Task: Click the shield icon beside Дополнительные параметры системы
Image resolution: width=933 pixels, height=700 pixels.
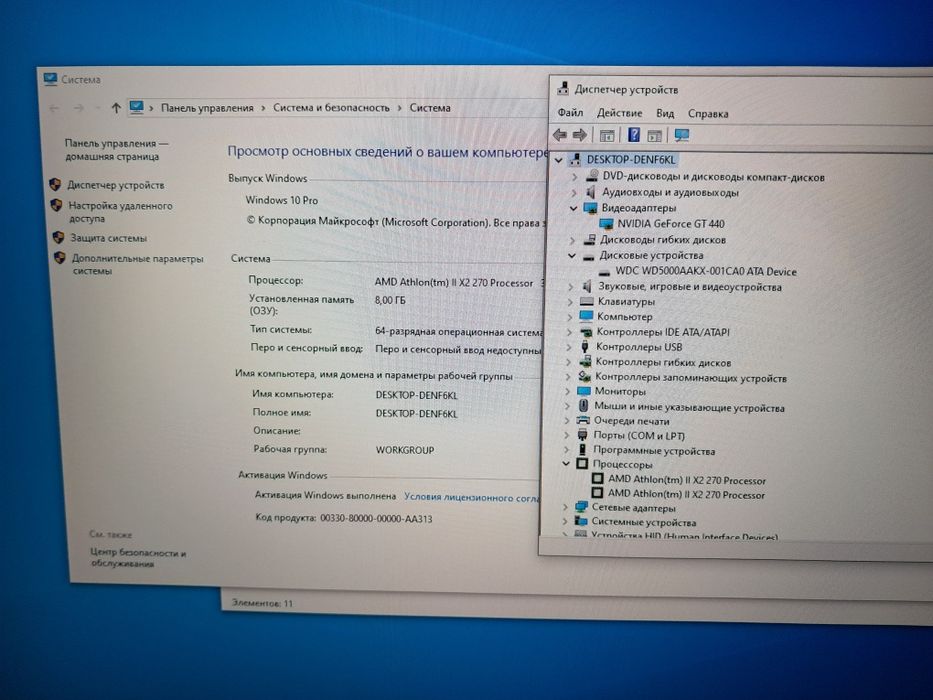Action: [60, 258]
